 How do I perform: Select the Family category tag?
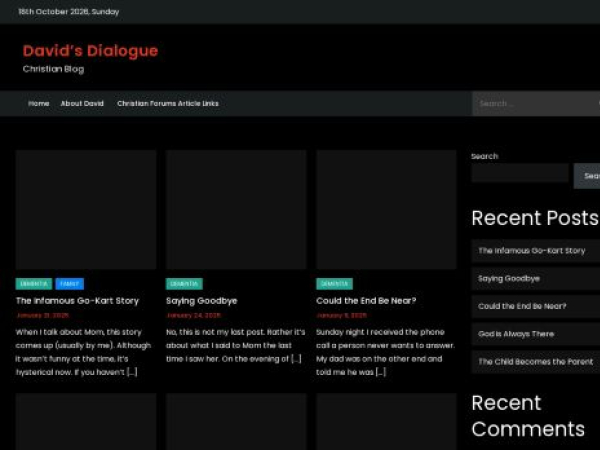pos(70,284)
